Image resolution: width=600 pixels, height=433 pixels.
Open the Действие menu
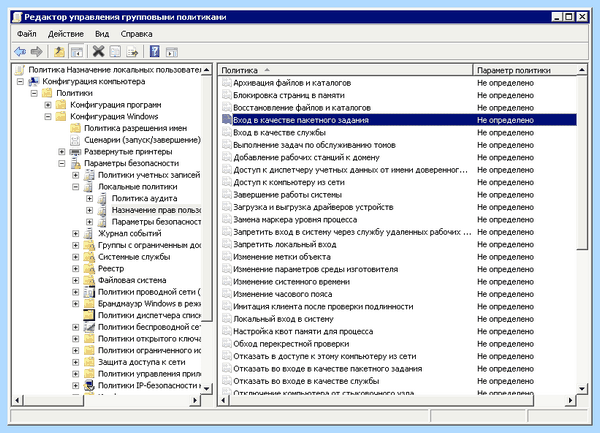tap(65, 34)
